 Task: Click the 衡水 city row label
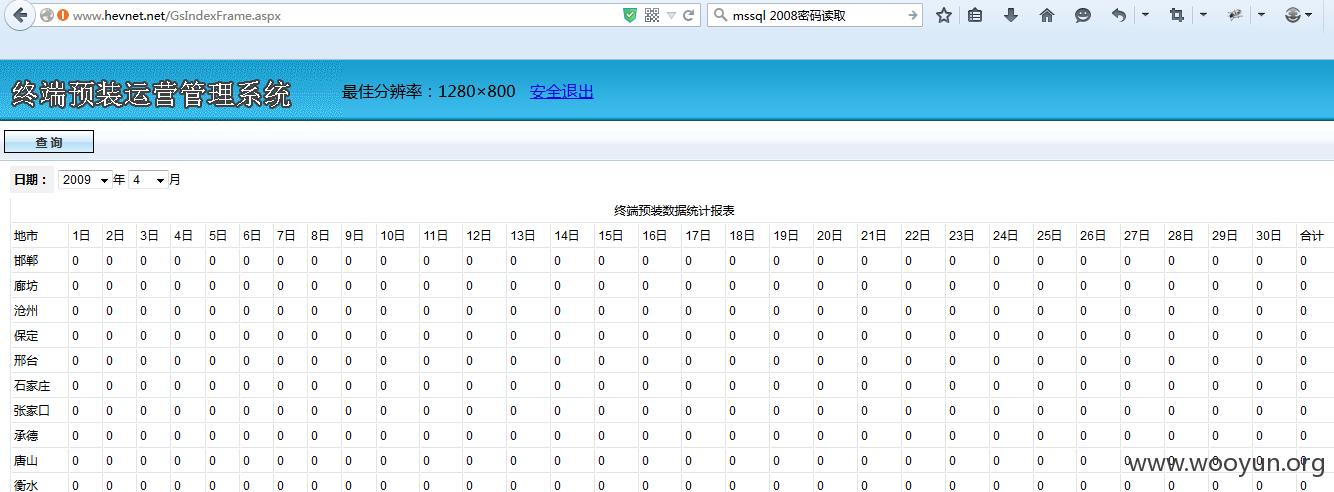pyautogui.click(x=26, y=485)
